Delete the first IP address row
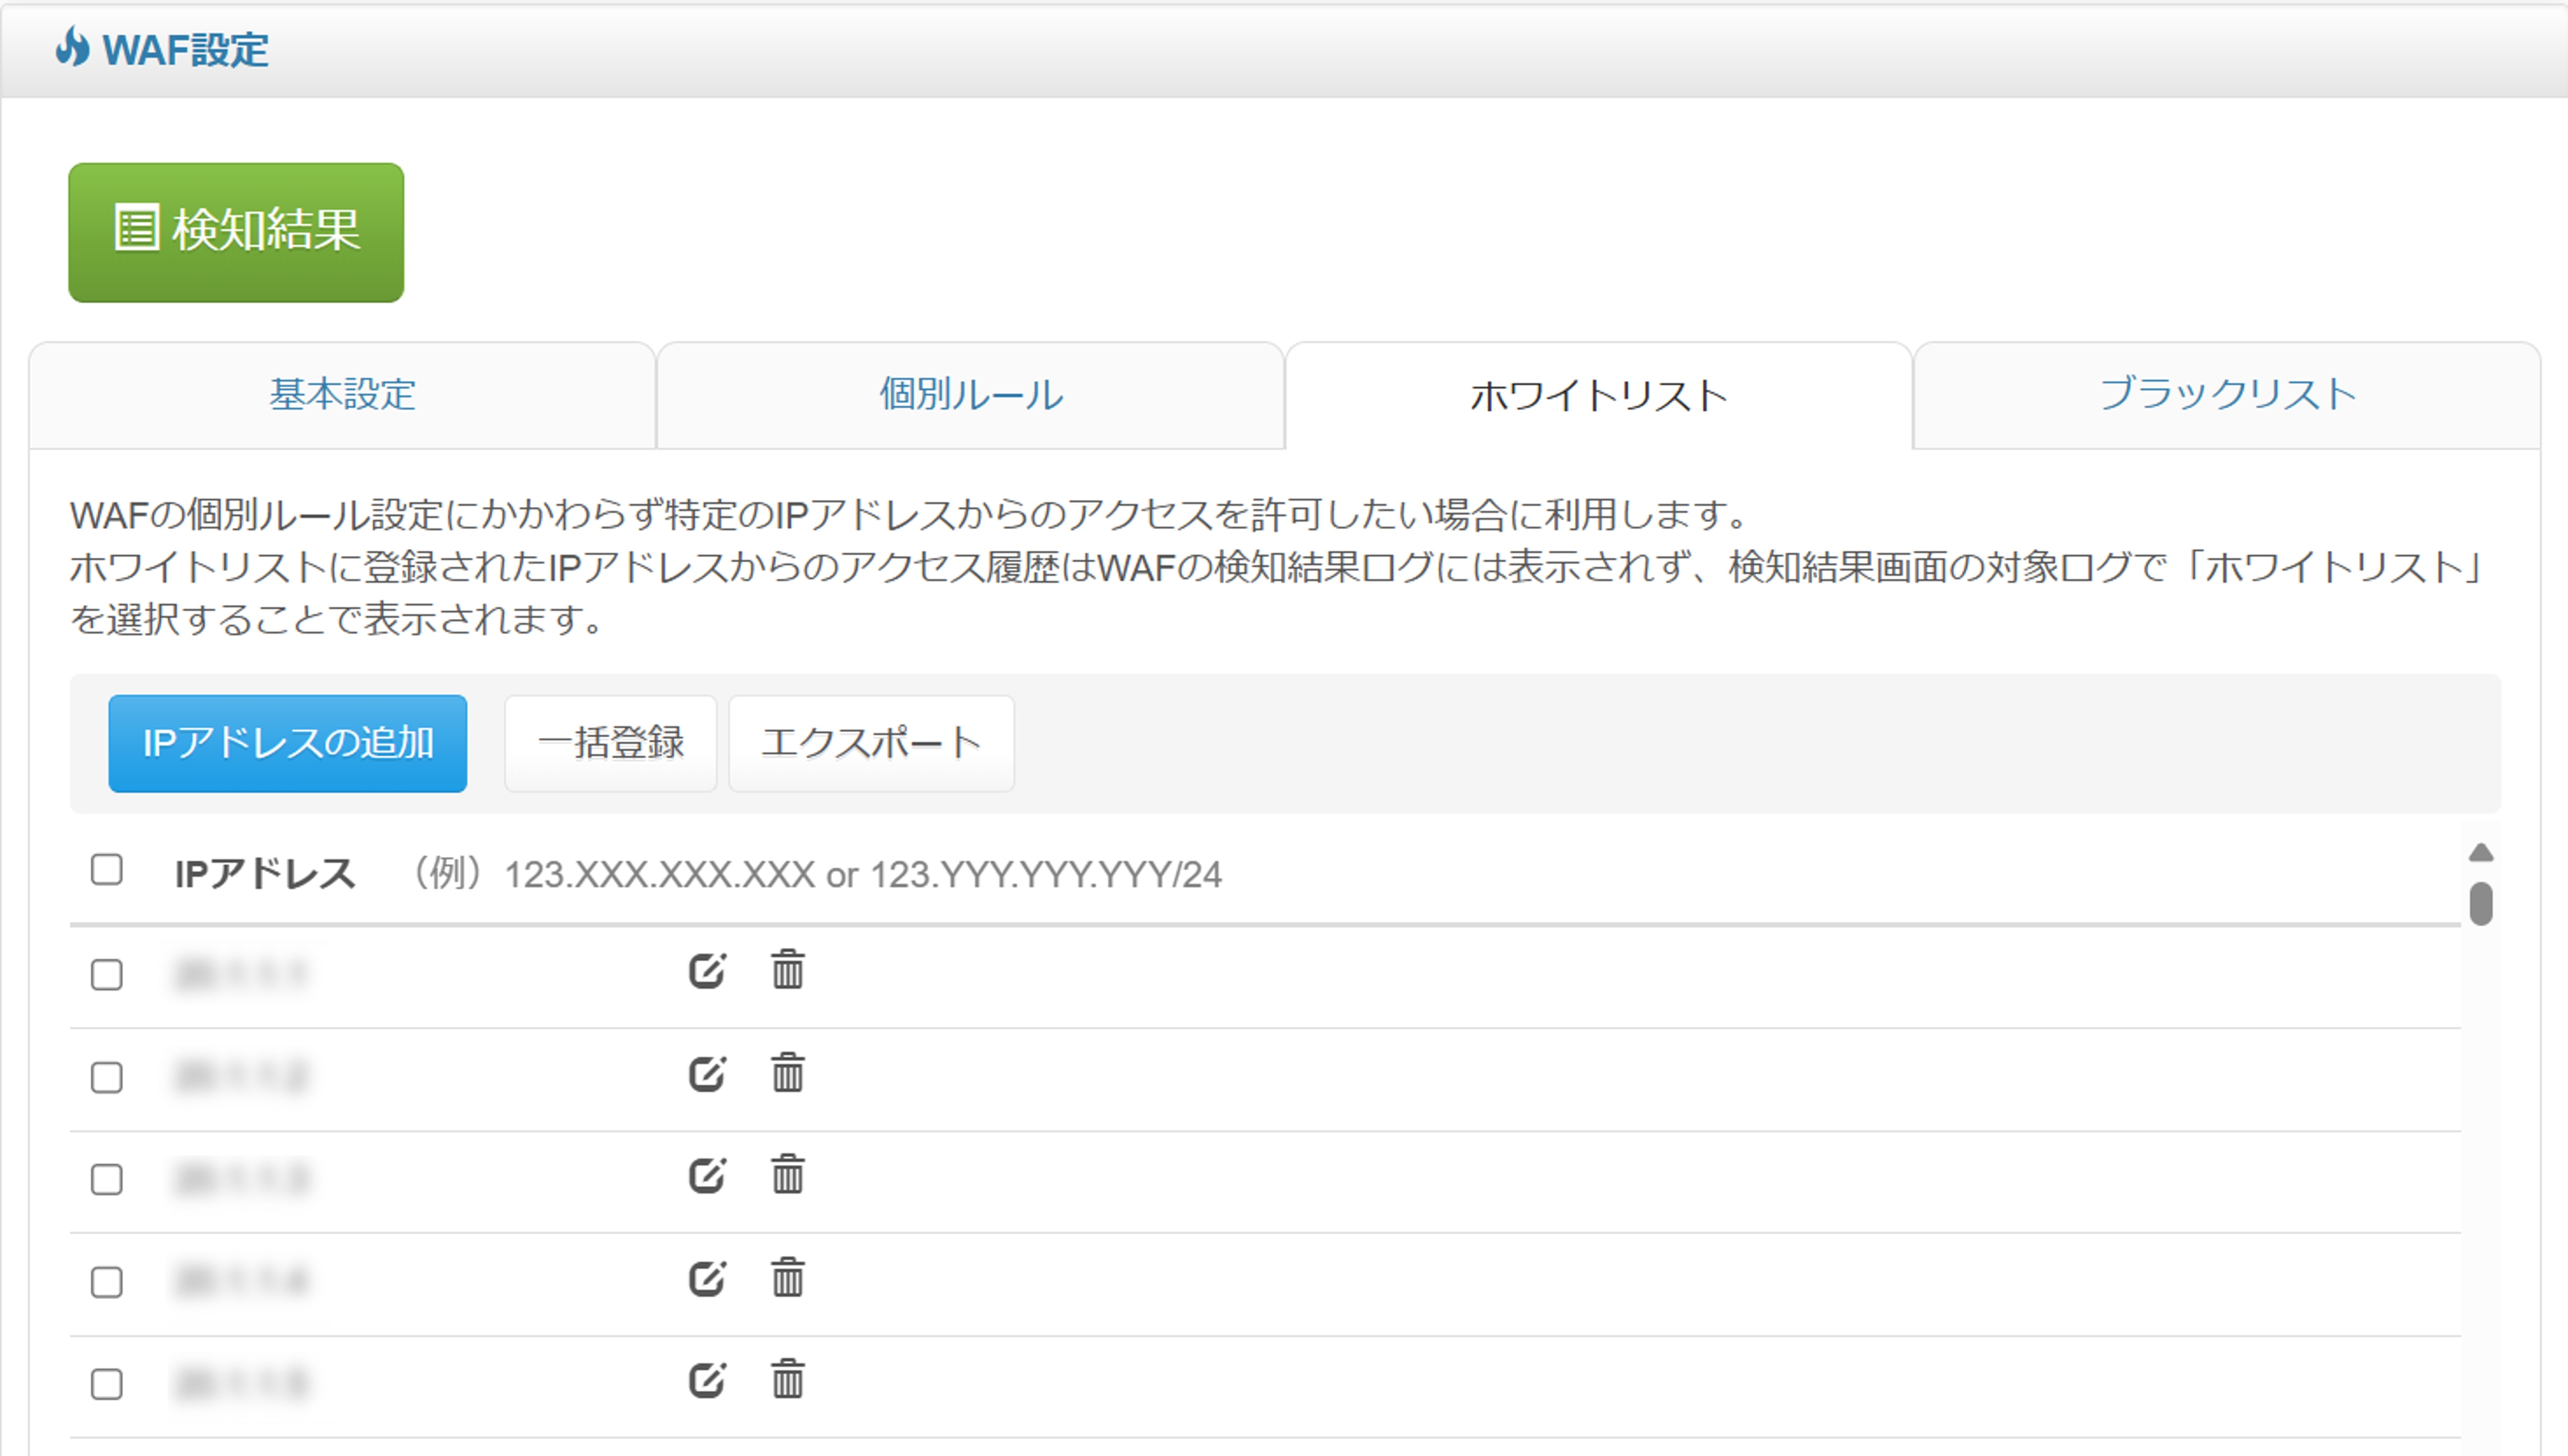Image resolution: width=2568 pixels, height=1456 pixels. coord(787,969)
